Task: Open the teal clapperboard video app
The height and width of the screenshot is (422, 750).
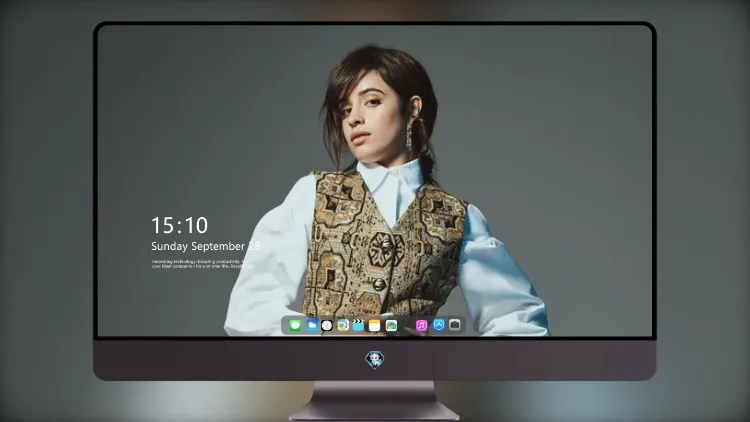Action: coord(358,326)
